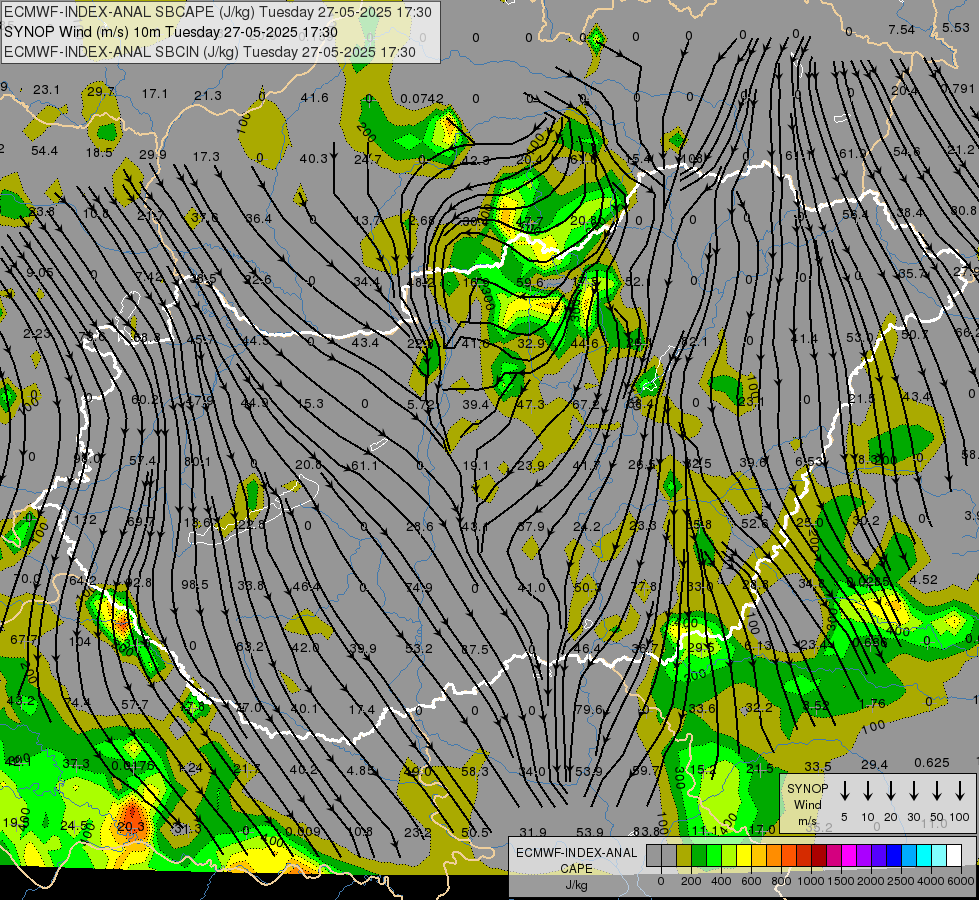The image size is (979, 900).
Task: Pick the pure blue swatch in the CAPE legend
Action: tap(893, 856)
